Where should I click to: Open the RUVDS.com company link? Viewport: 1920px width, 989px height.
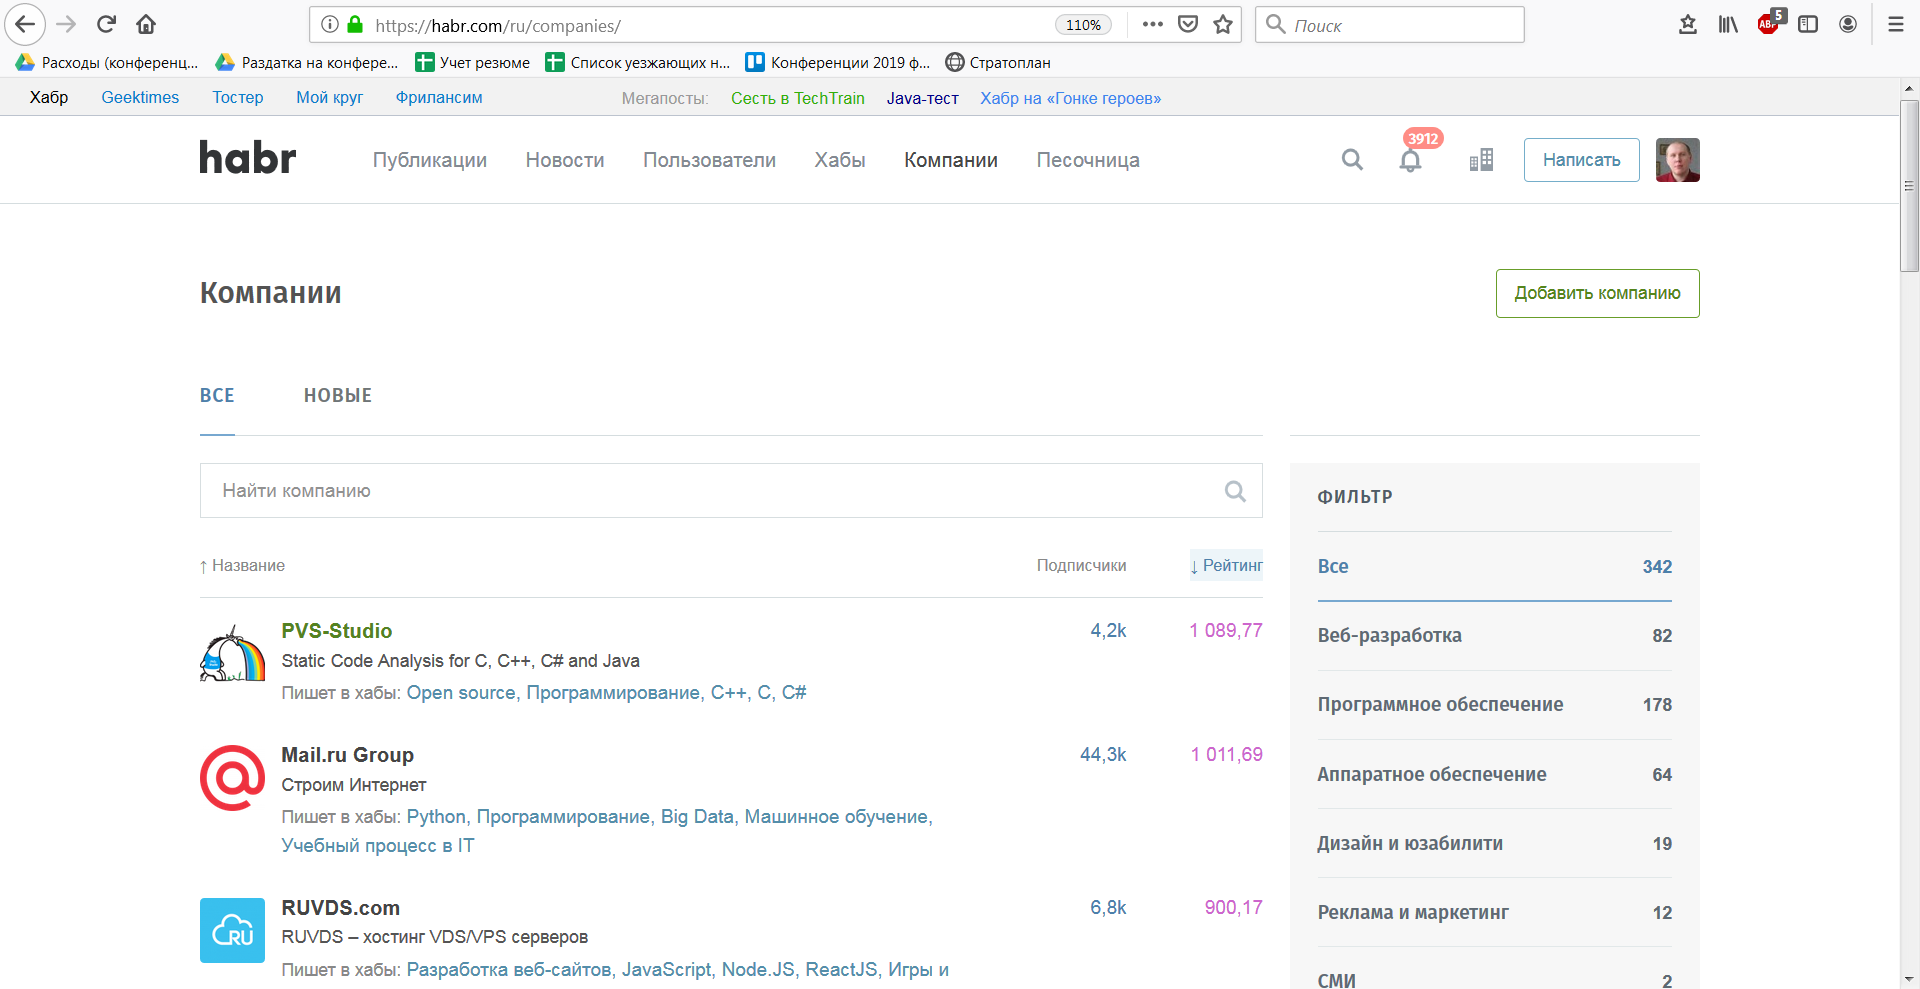340,908
